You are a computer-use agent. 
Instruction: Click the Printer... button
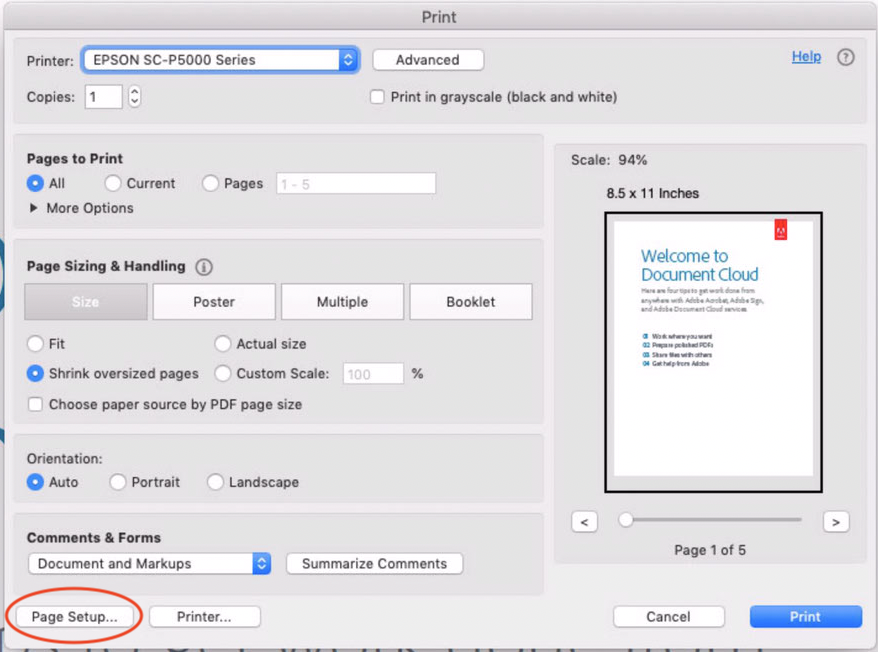204,617
